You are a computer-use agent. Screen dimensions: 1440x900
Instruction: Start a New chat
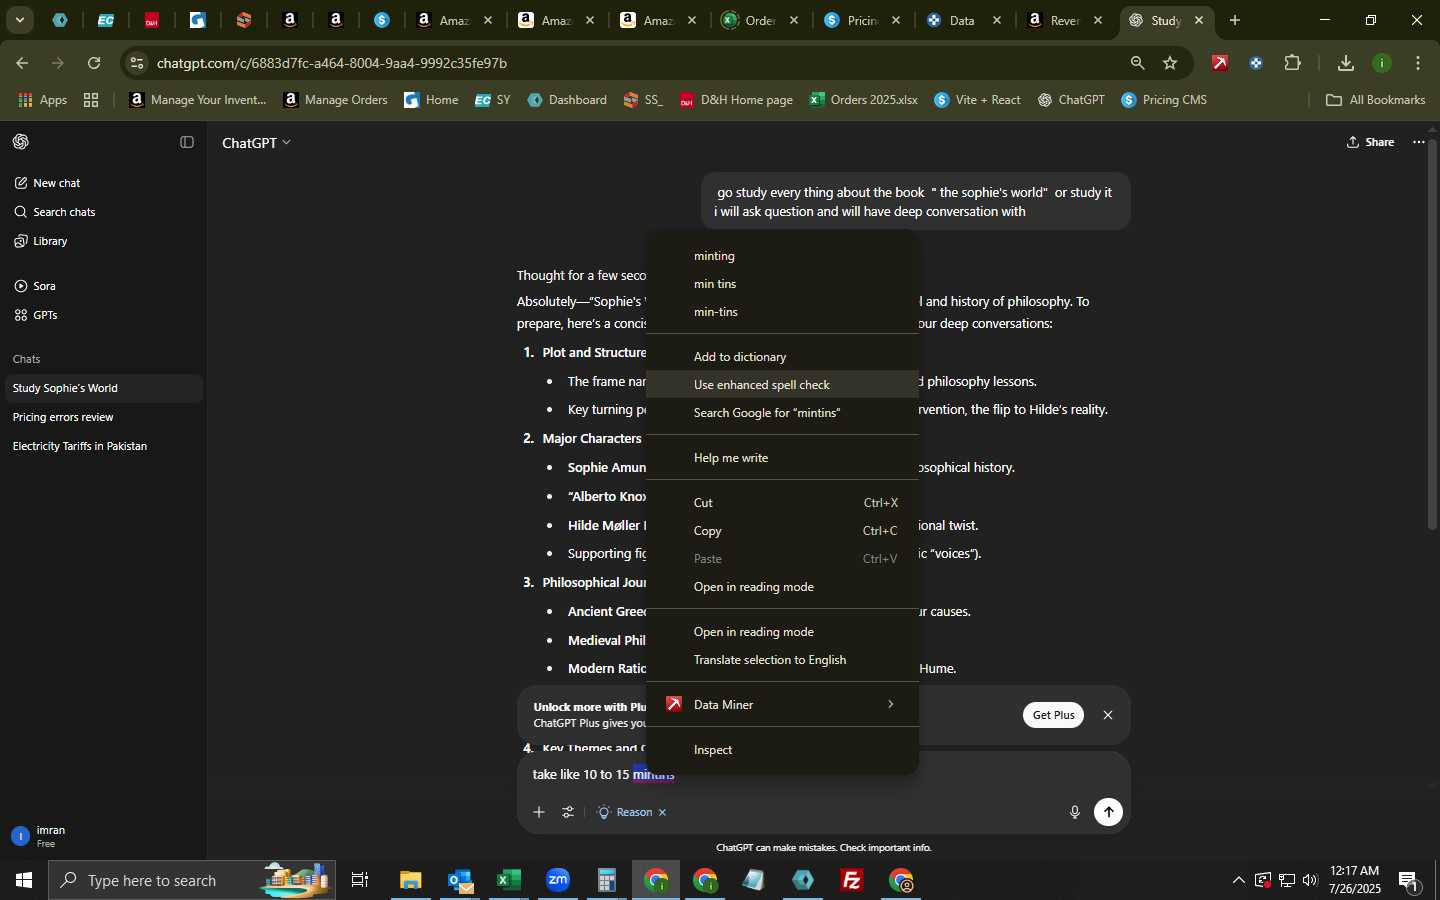(103, 183)
